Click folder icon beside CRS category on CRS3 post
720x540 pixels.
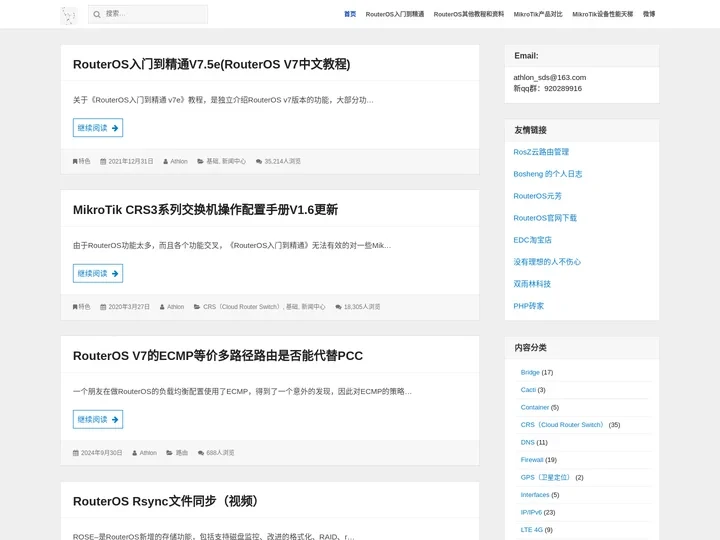click(197, 307)
